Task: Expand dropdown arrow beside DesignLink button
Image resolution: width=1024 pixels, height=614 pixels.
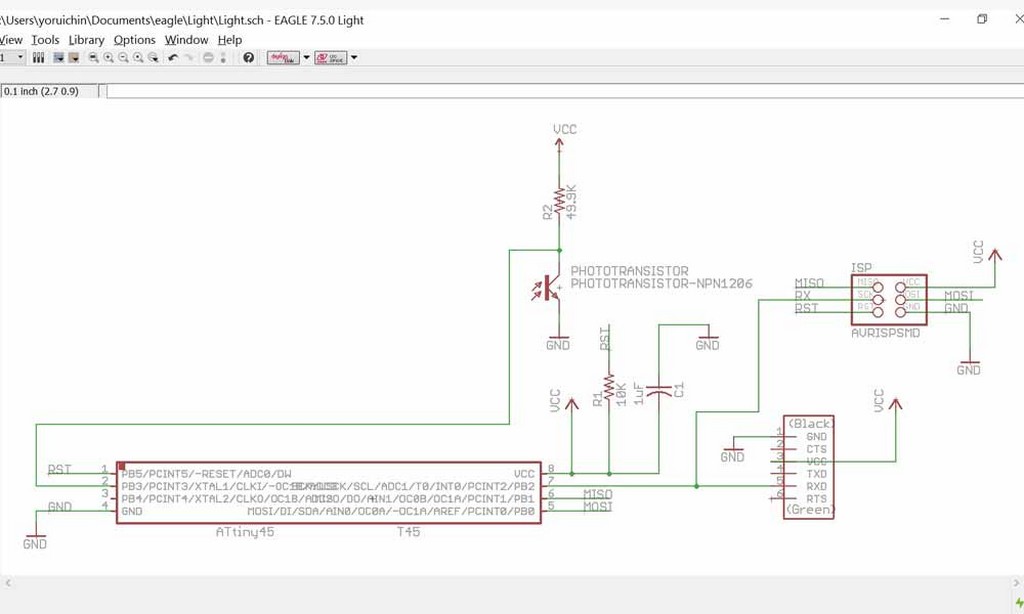Action: pyautogui.click(x=306, y=57)
